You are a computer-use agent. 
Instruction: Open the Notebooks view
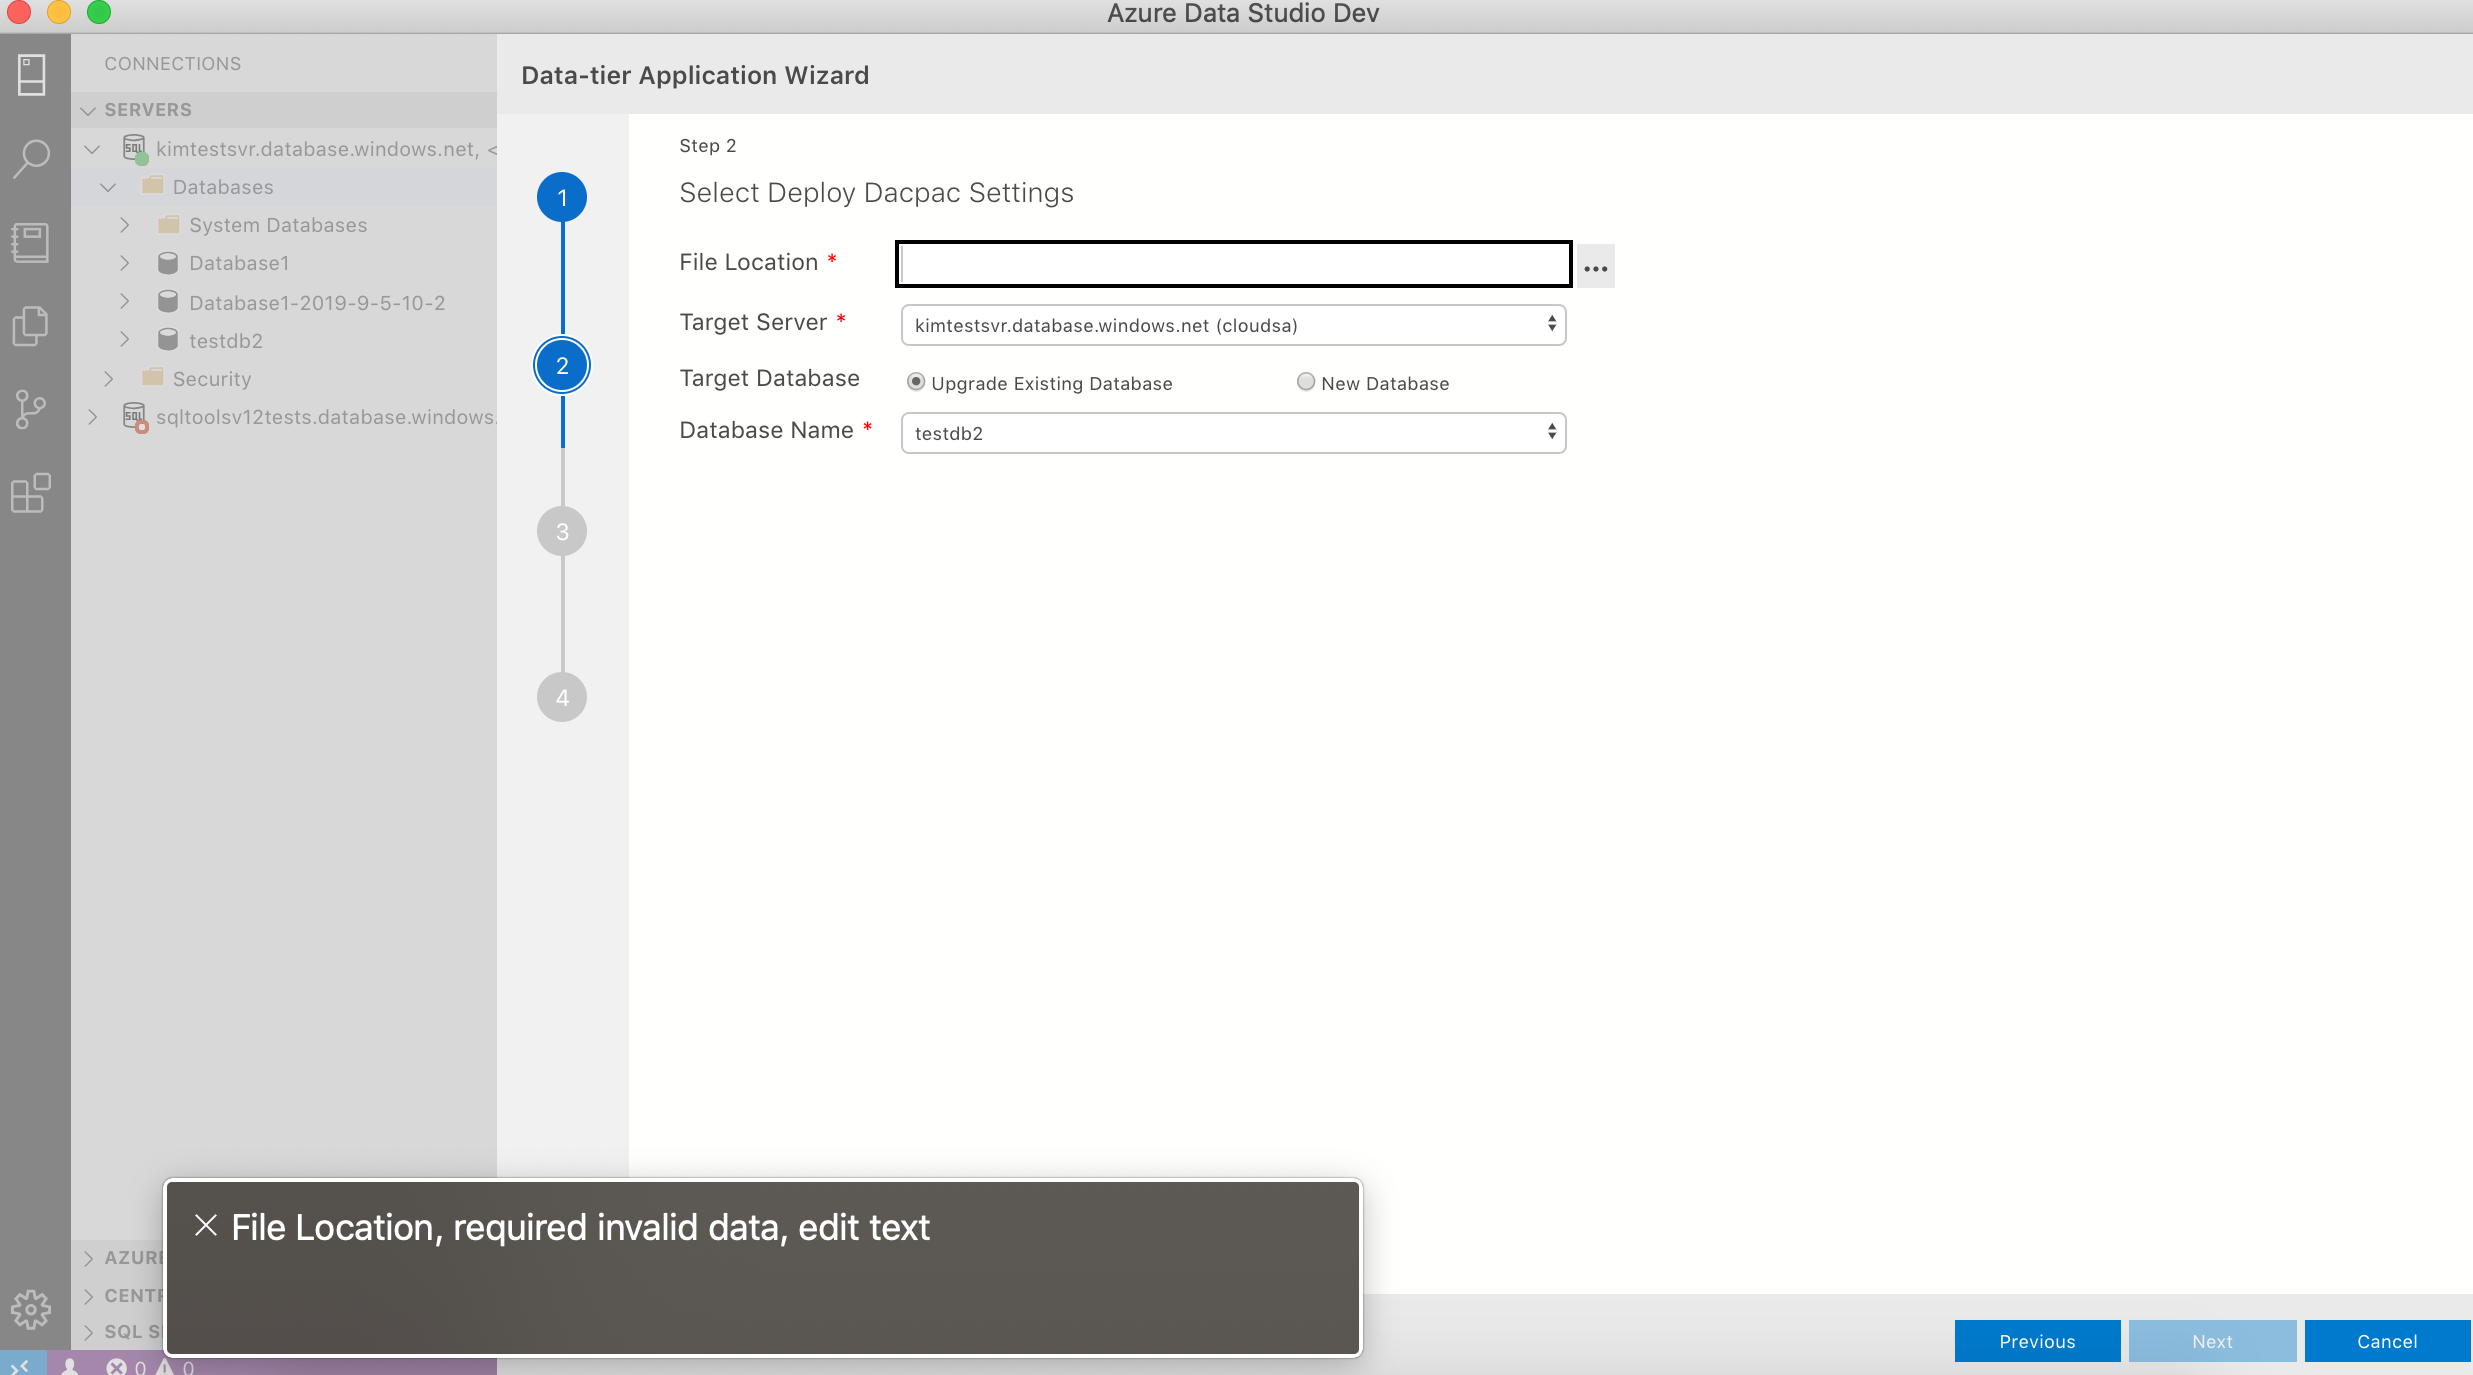(x=31, y=242)
